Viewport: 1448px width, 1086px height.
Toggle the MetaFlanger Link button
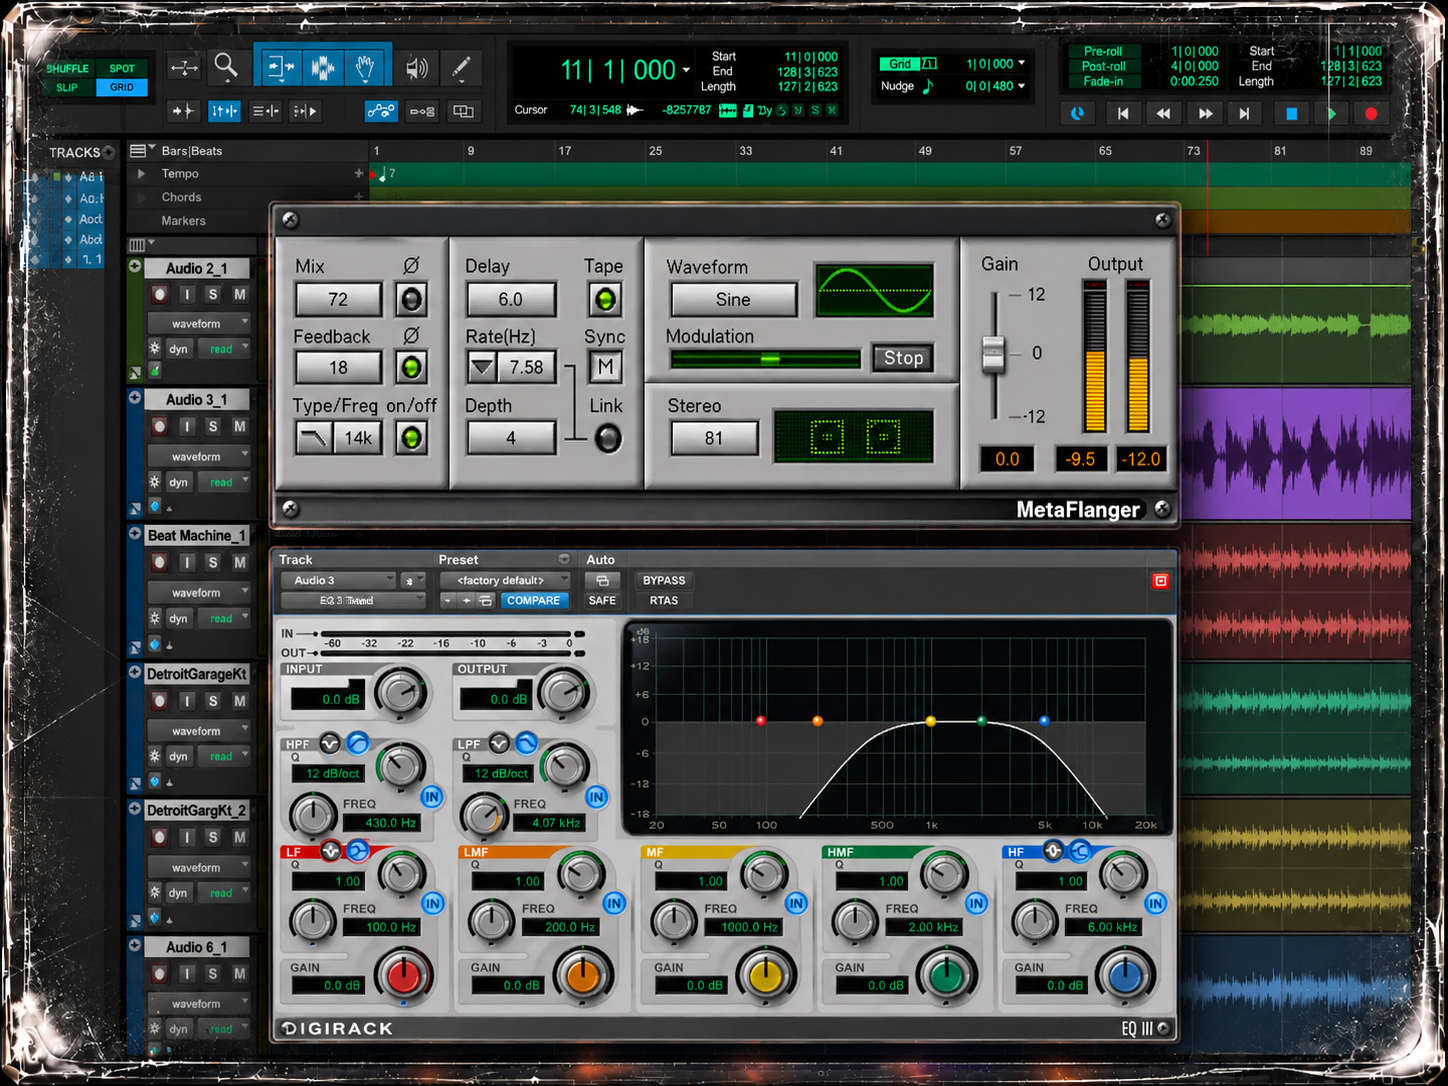pos(607,438)
